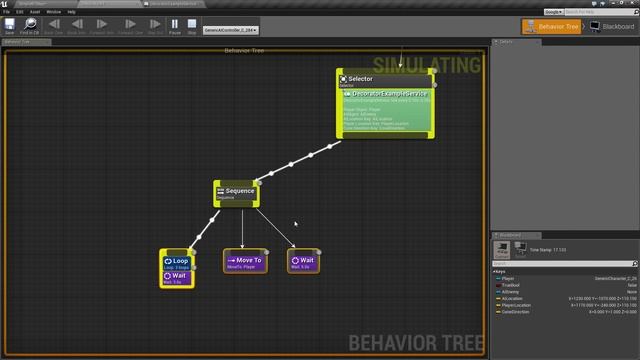
Task: Select the Move To task node
Action: (245, 262)
